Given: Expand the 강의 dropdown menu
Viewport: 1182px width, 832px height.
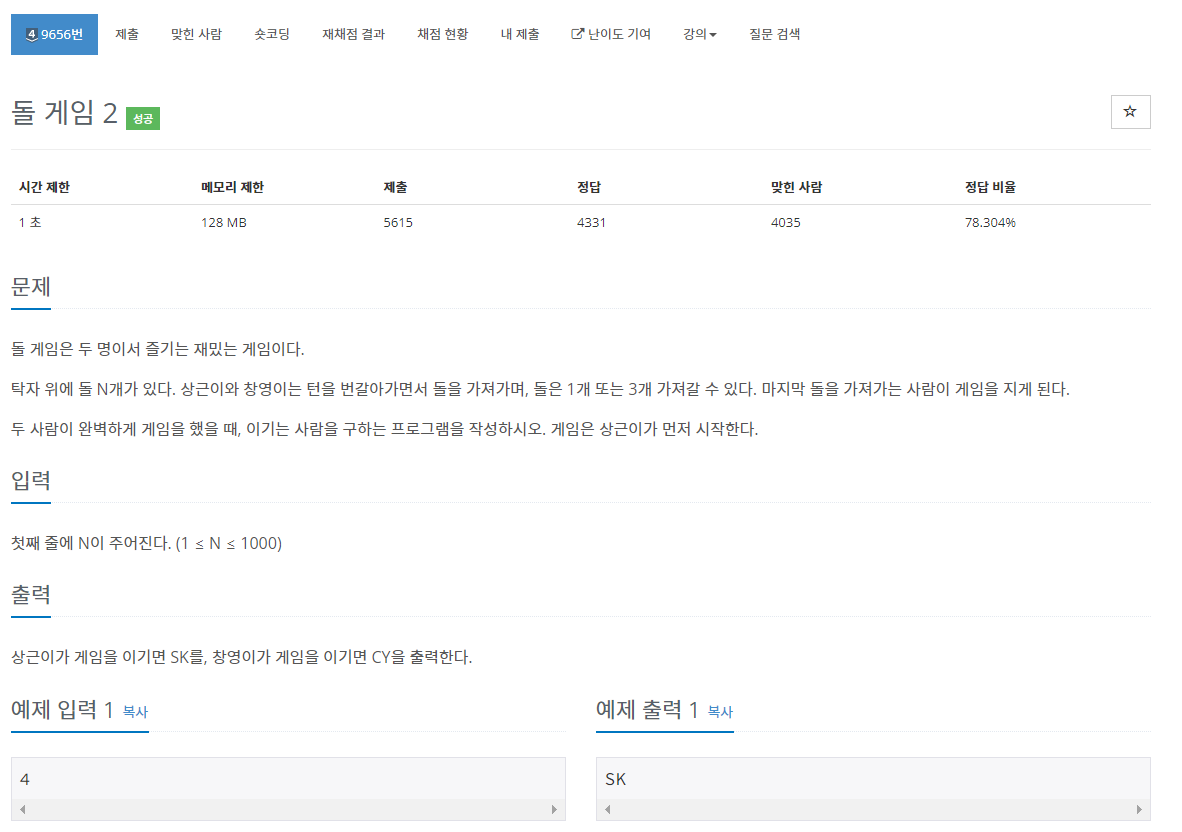Looking at the screenshot, I should (700, 34).
